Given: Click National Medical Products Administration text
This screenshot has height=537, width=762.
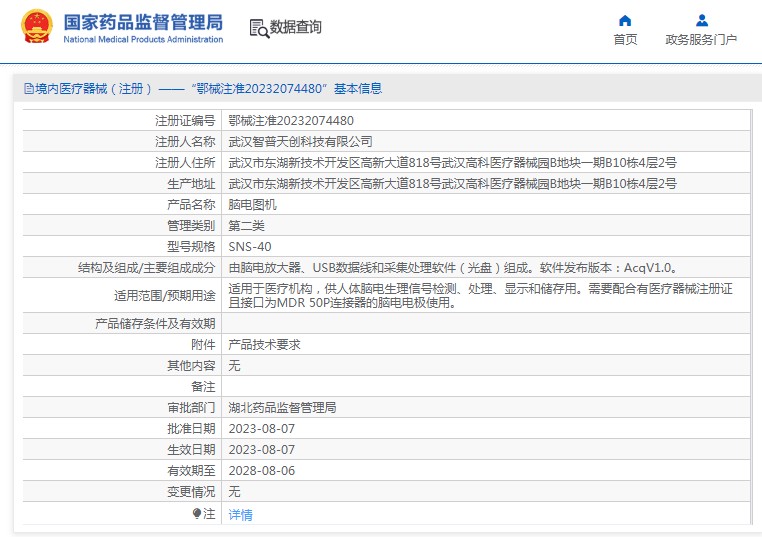Looking at the screenshot, I should pyautogui.click(x=143, y=39).
